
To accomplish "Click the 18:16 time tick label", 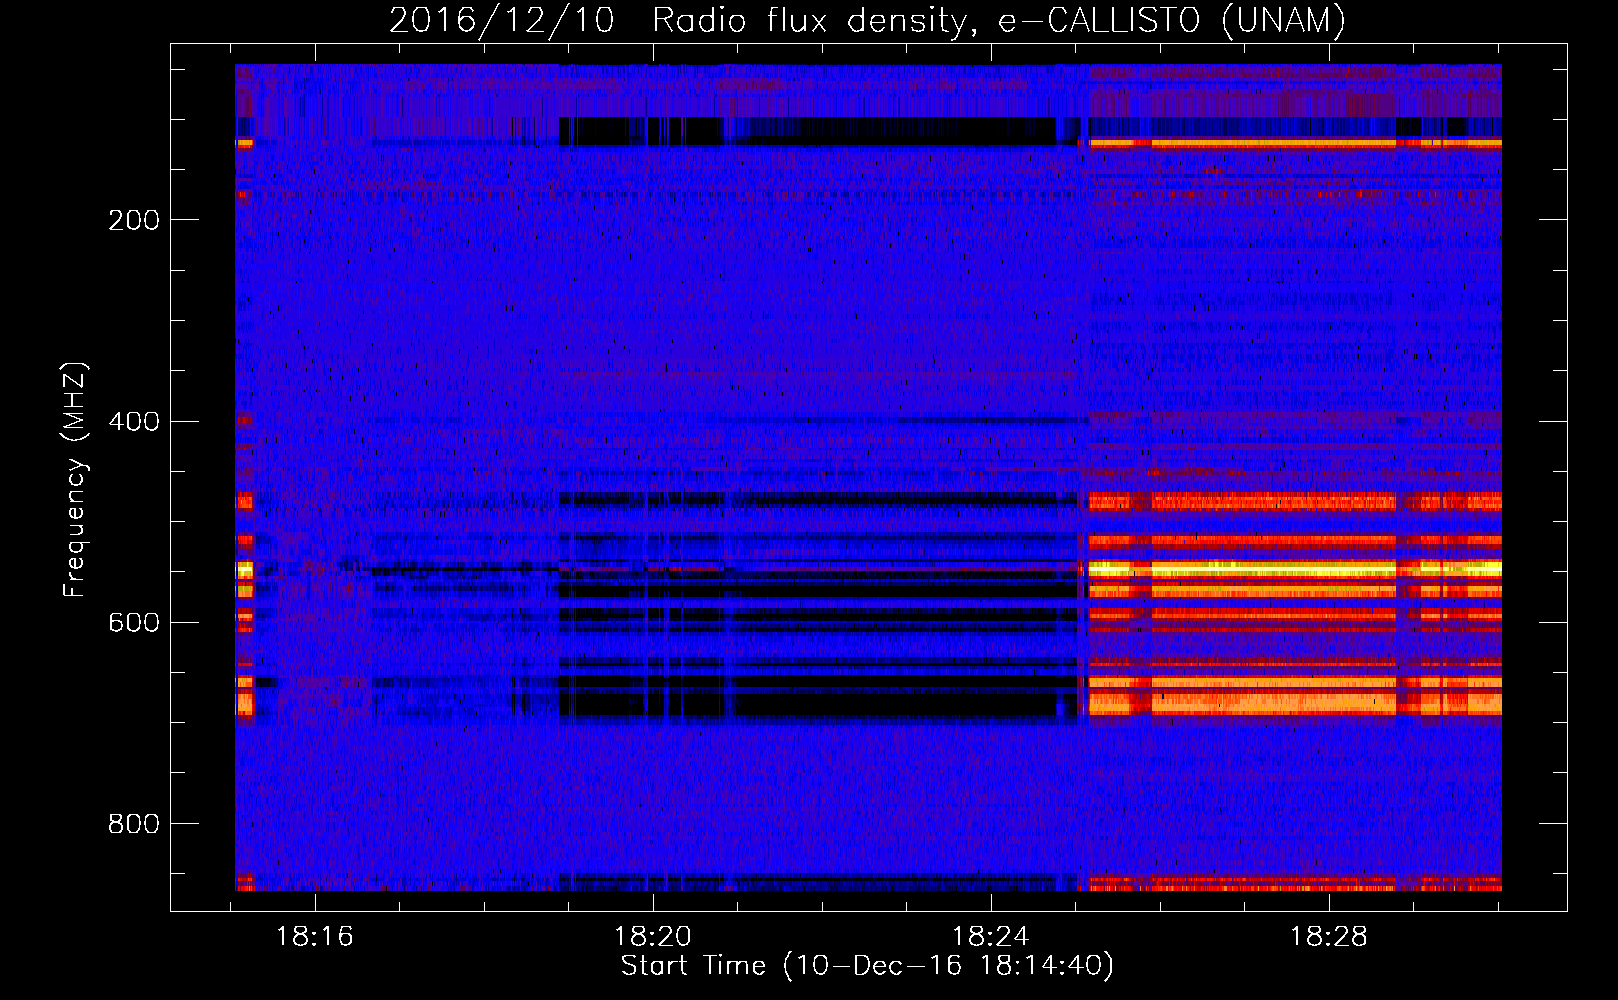I will click(315, 936).
